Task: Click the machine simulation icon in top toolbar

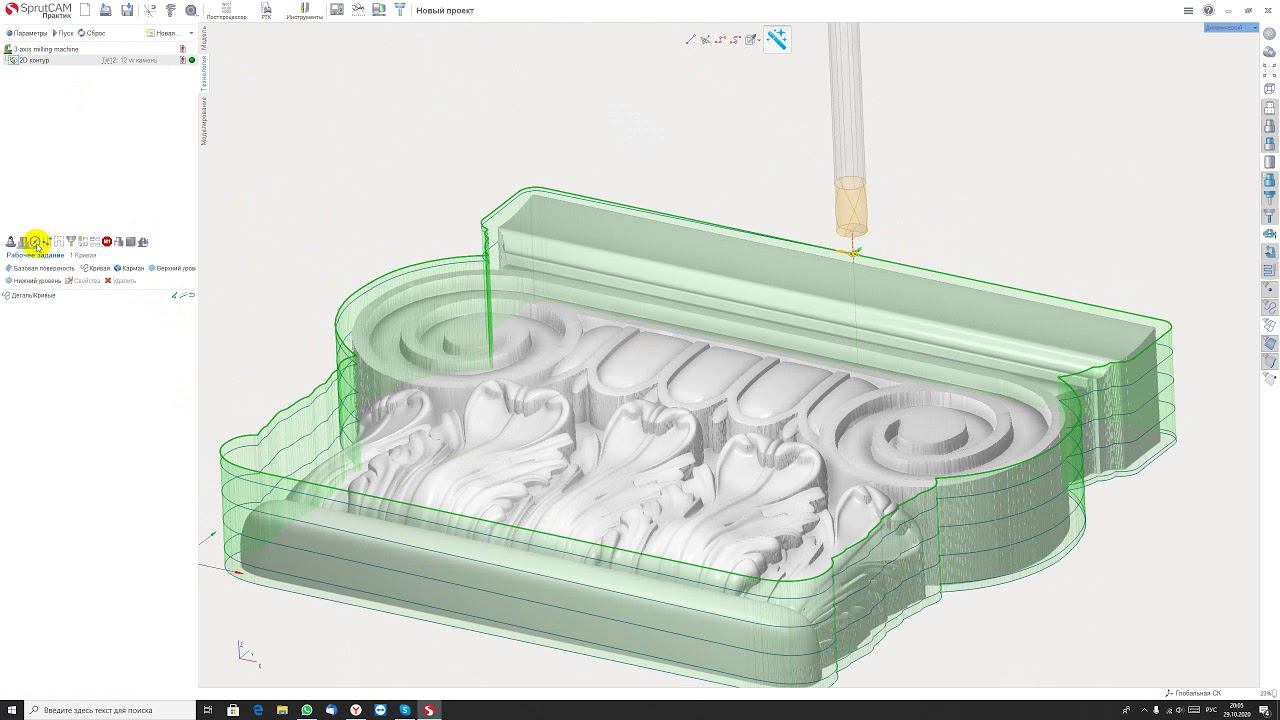Action: (x=337, y=10)
